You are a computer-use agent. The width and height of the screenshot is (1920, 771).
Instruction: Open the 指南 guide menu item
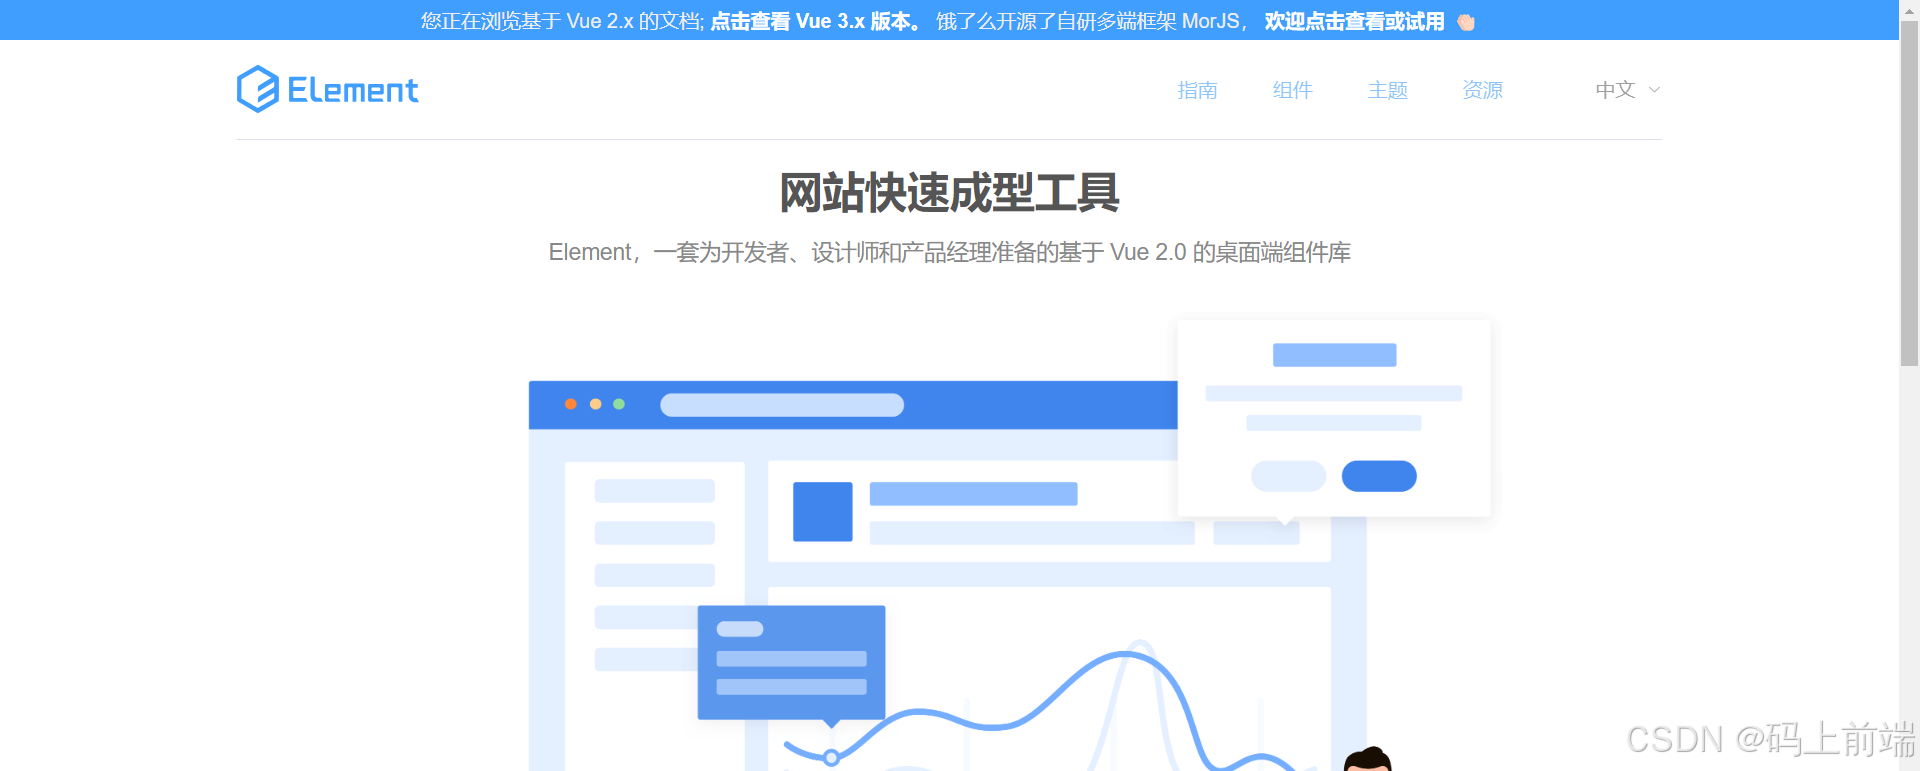click(1197, 90)
